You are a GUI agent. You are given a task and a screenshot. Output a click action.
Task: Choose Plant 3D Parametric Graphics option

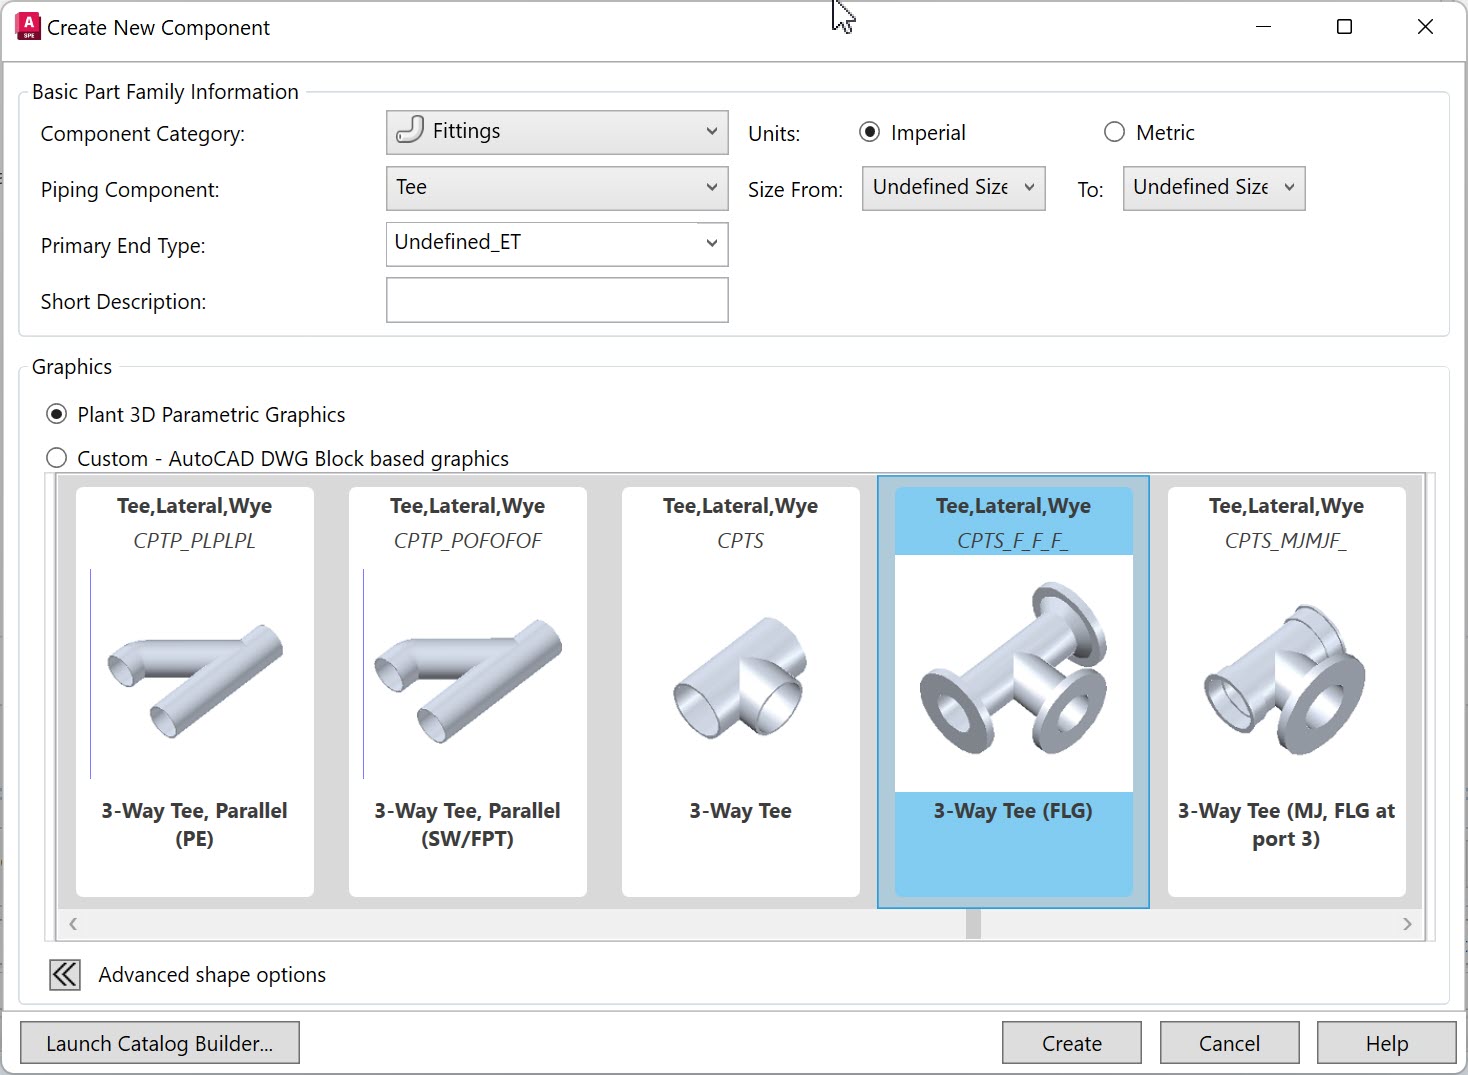point(57,414)
